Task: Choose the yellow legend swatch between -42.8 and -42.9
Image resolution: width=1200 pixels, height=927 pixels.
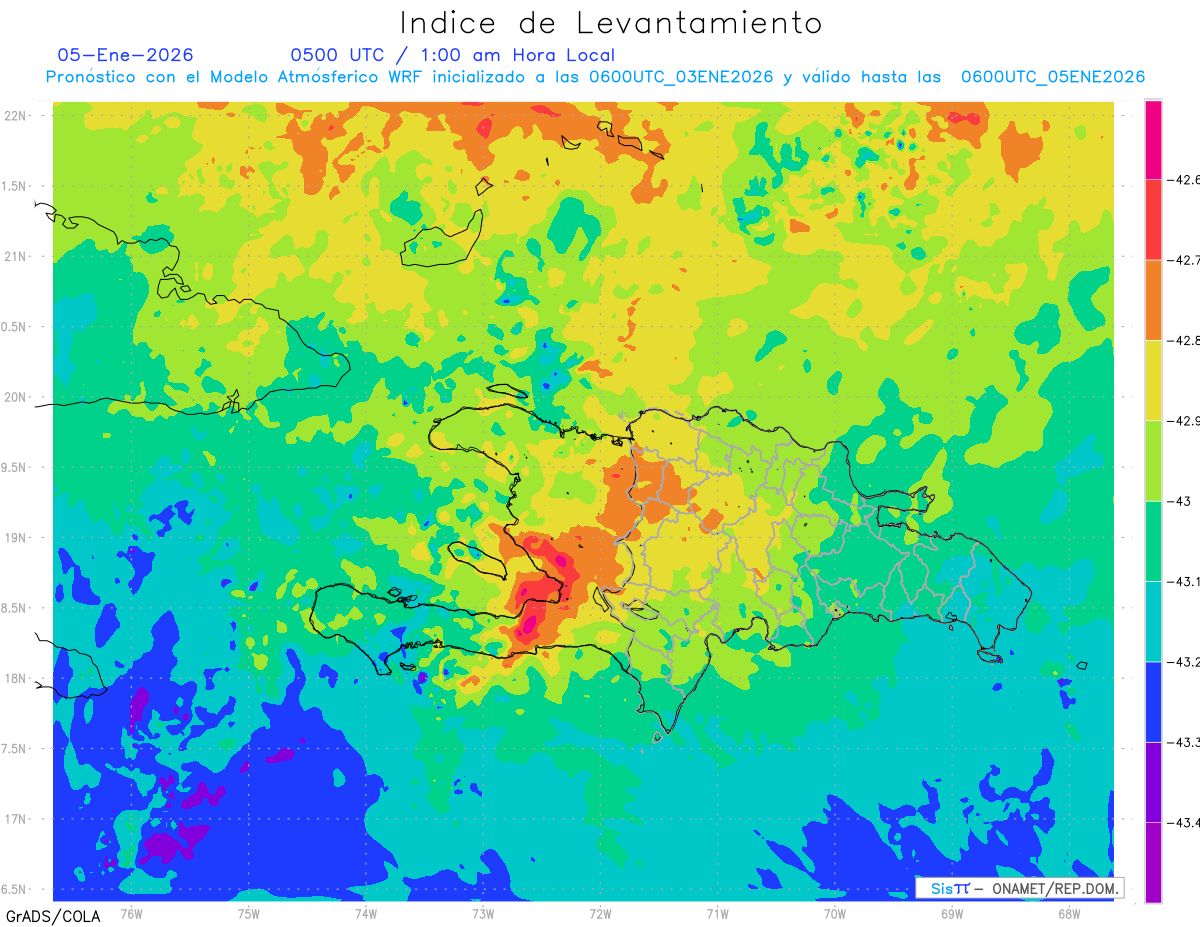Action: [x=1153, y=380]
